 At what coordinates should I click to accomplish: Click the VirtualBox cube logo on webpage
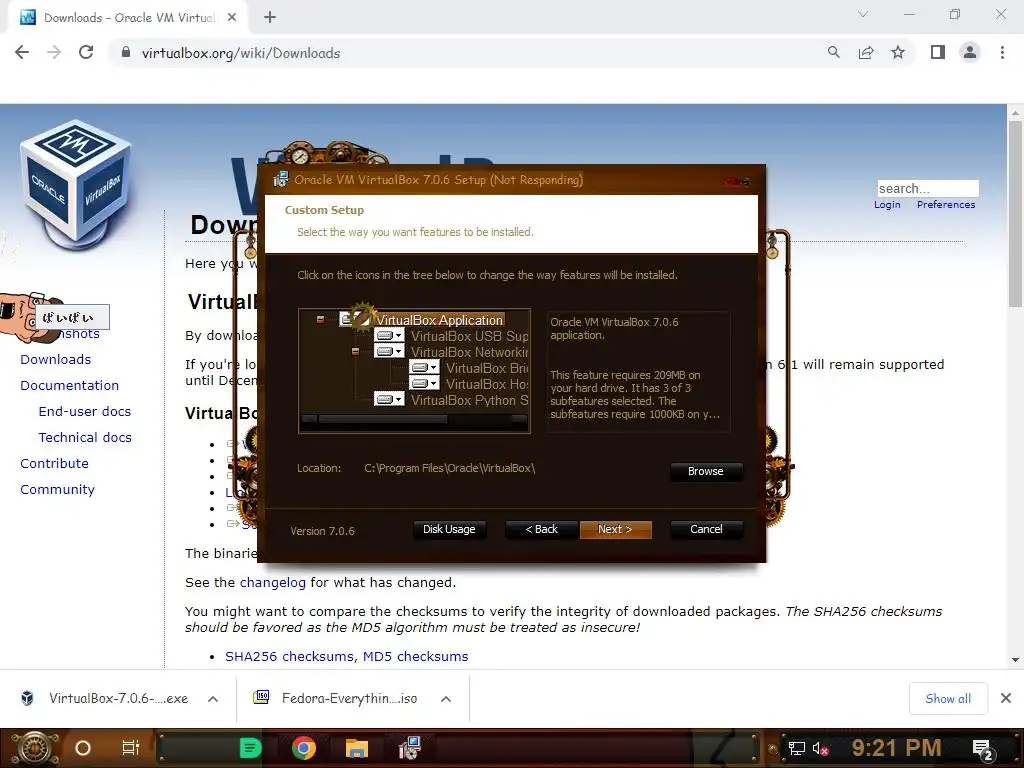point(76,184)
